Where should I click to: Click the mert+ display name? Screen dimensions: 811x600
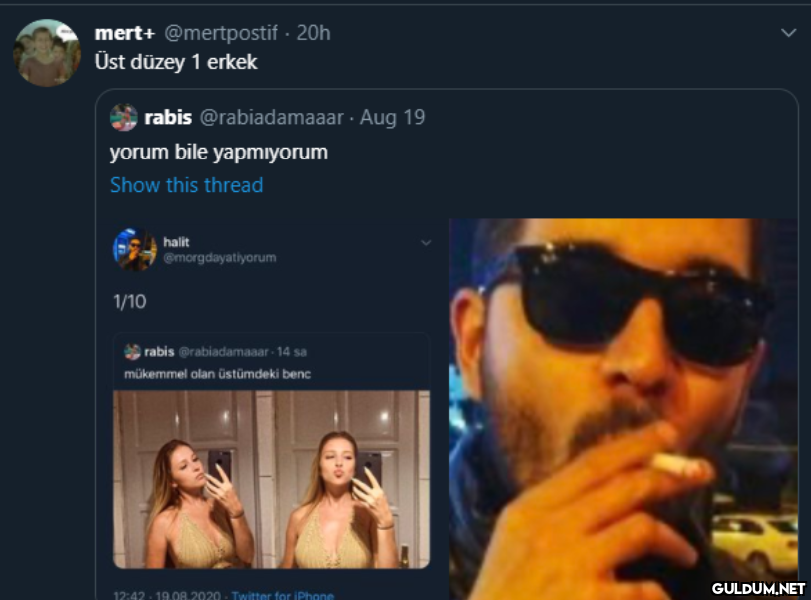tap(125, 33)
